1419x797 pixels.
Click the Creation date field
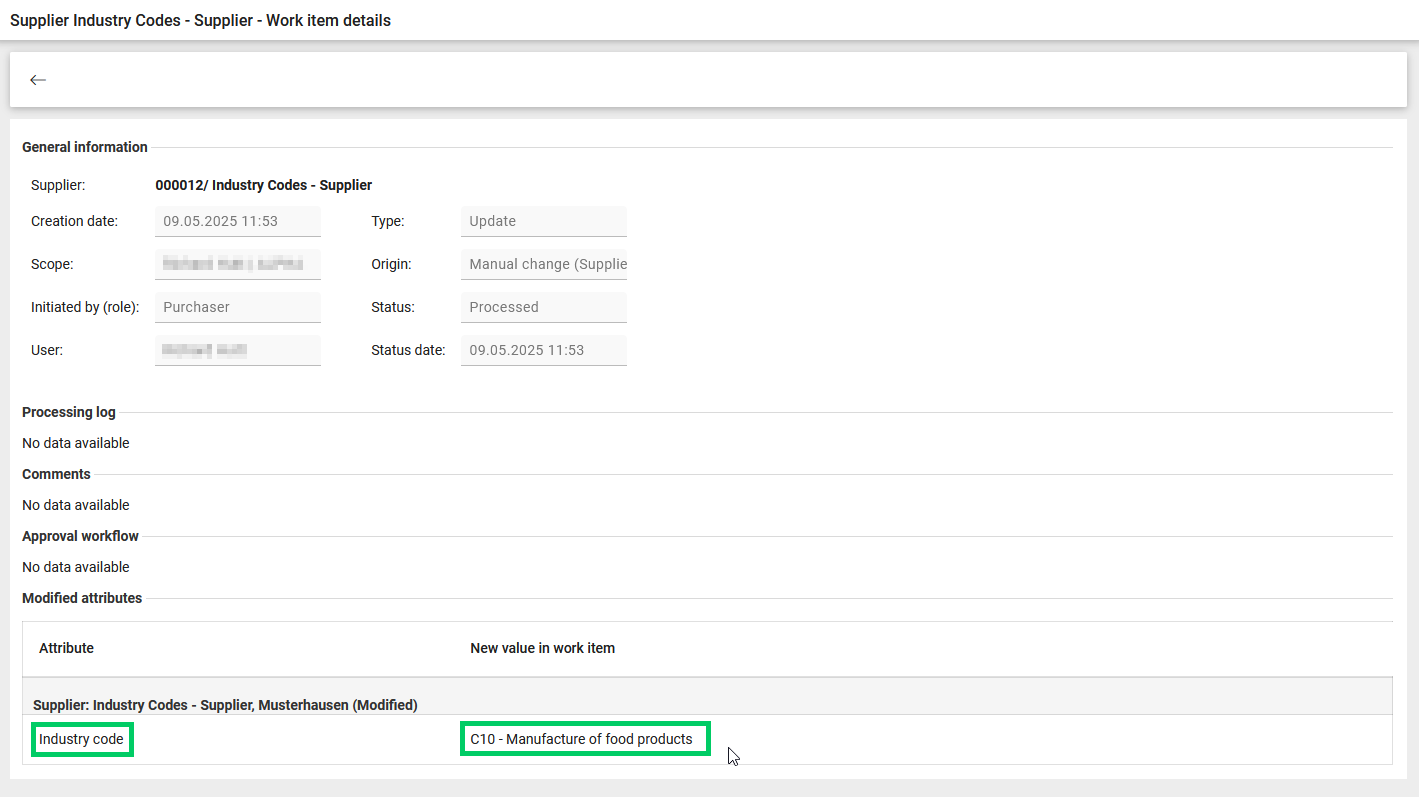(237, 221)
